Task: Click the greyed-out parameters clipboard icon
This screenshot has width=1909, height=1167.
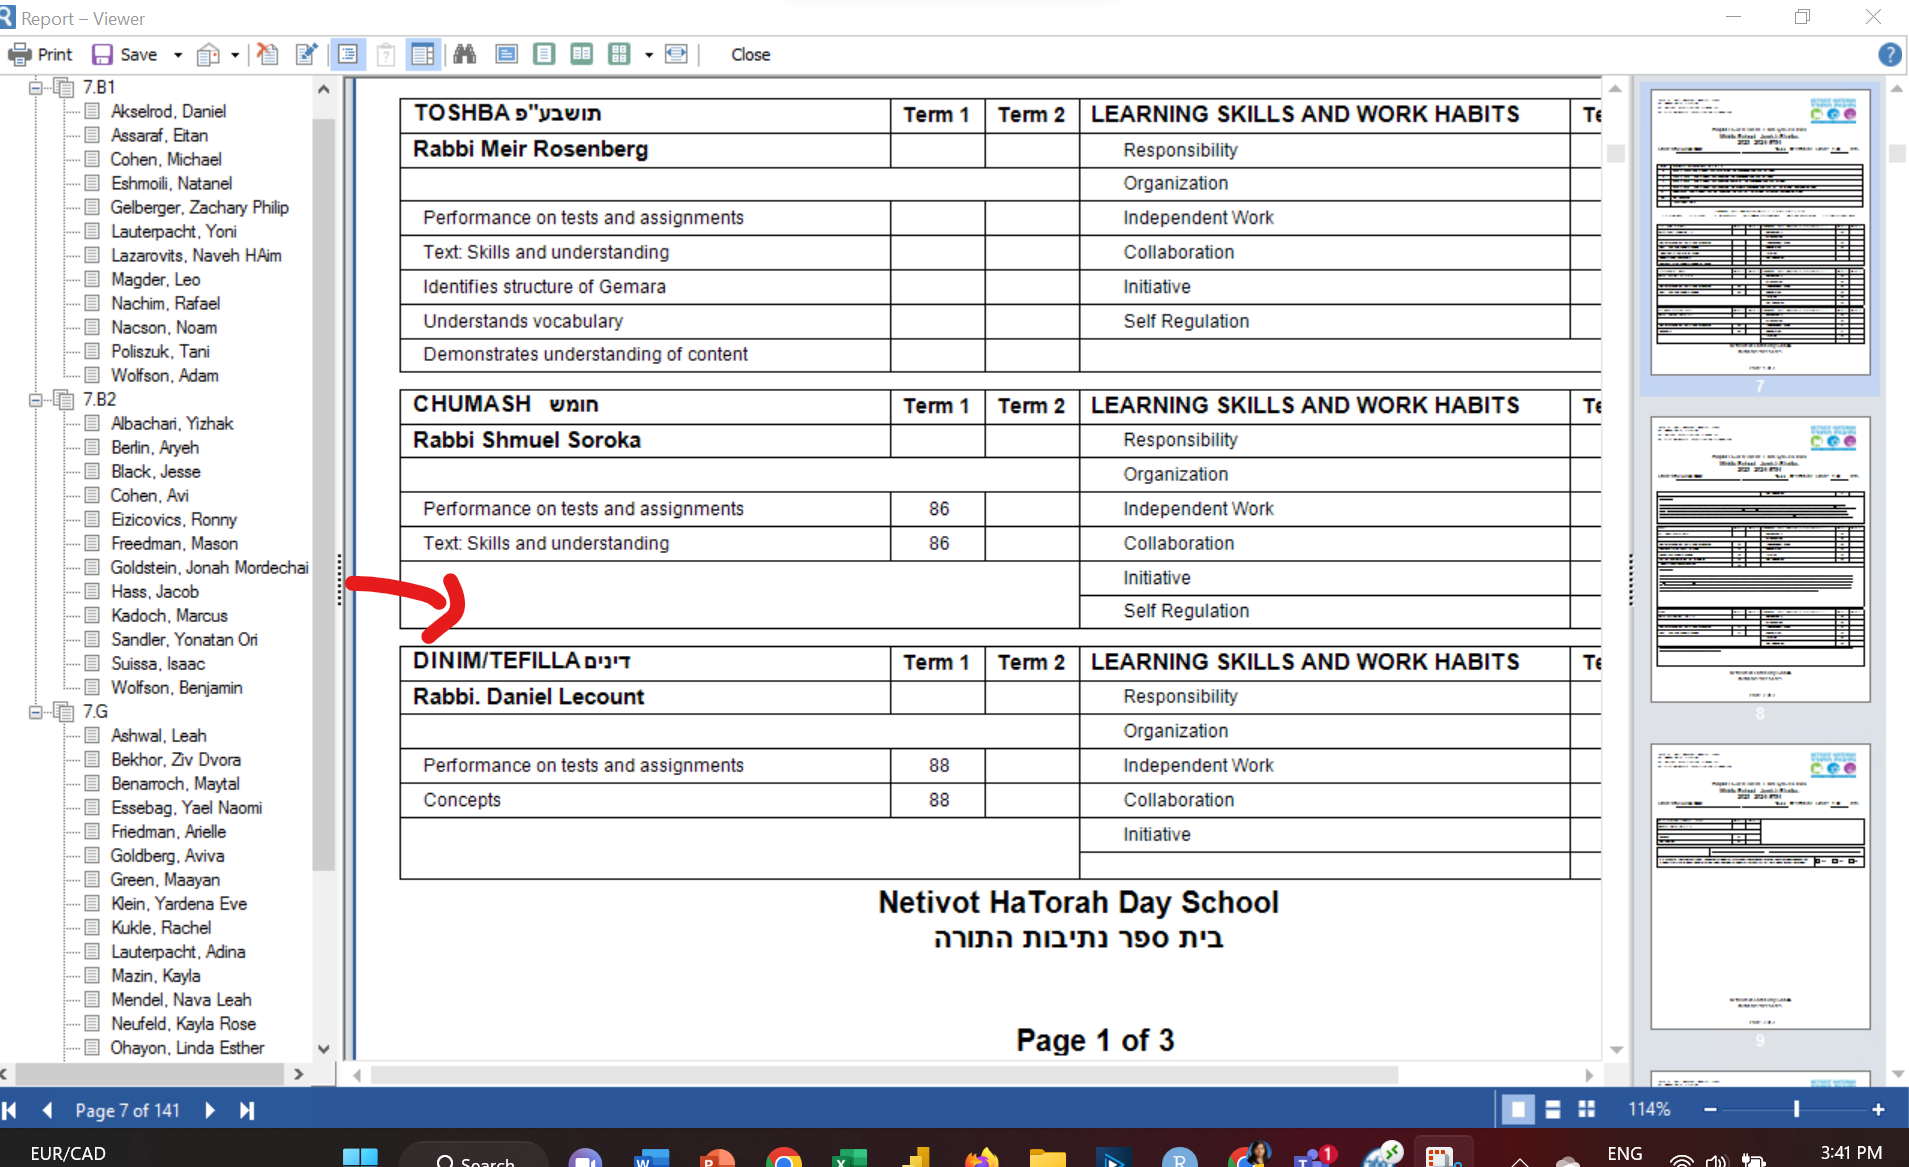Action: pyautogui.click(x=386, y=54)
